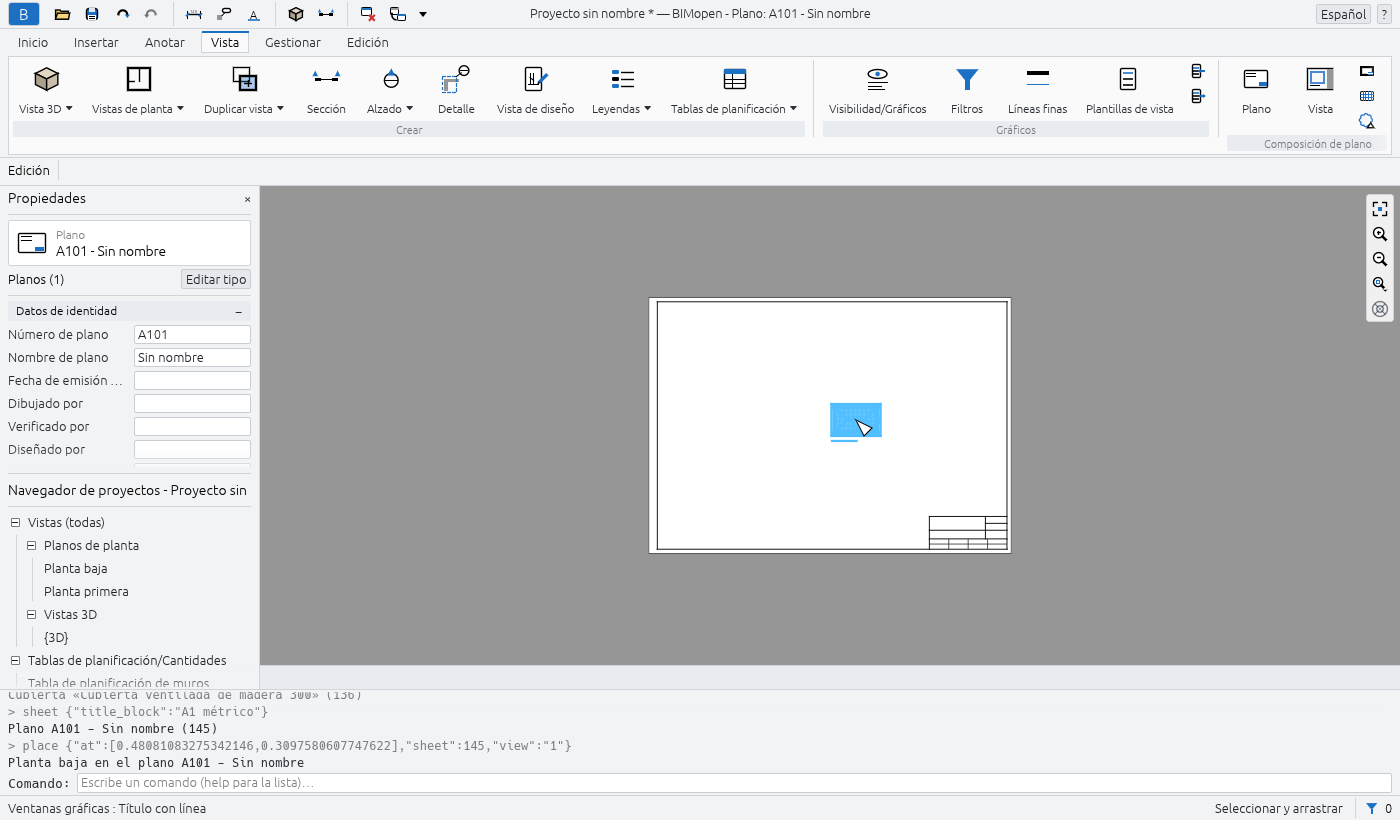This screenshot has width=1400, height=820.
Task: Click the save disk icon
Action: click(92, 14)
